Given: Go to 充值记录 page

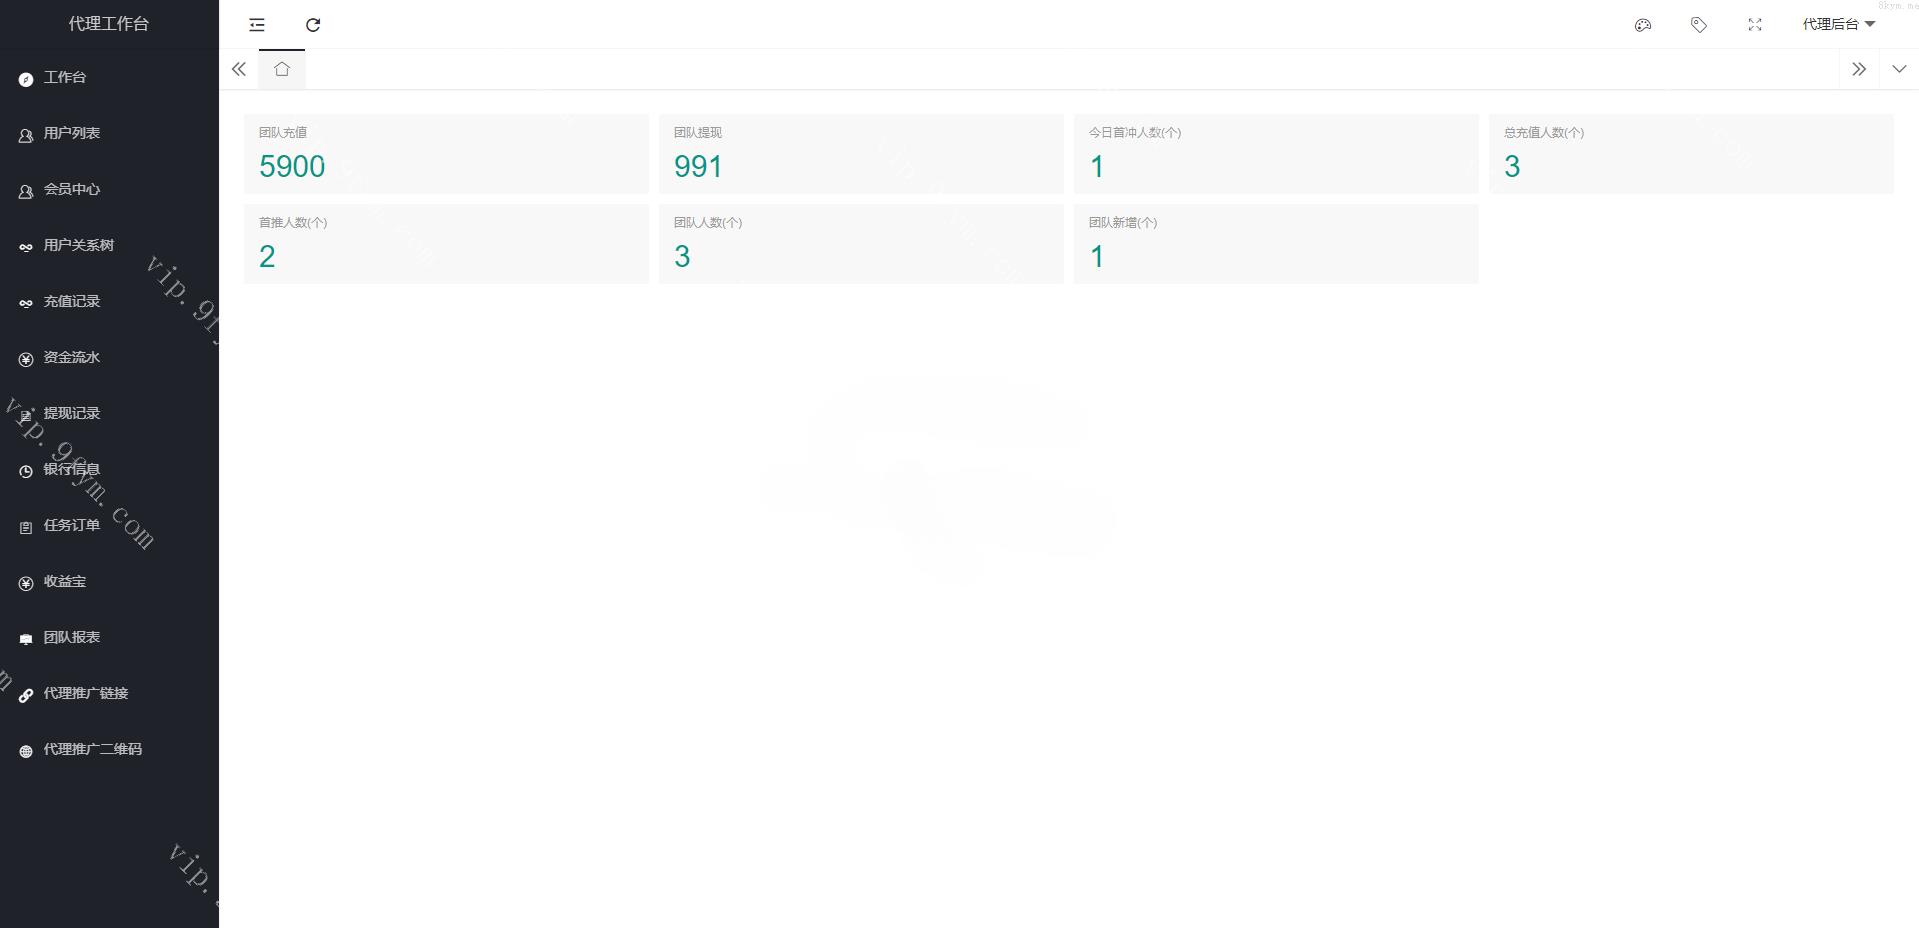Looking at the screenshot, I should [71, 301].
